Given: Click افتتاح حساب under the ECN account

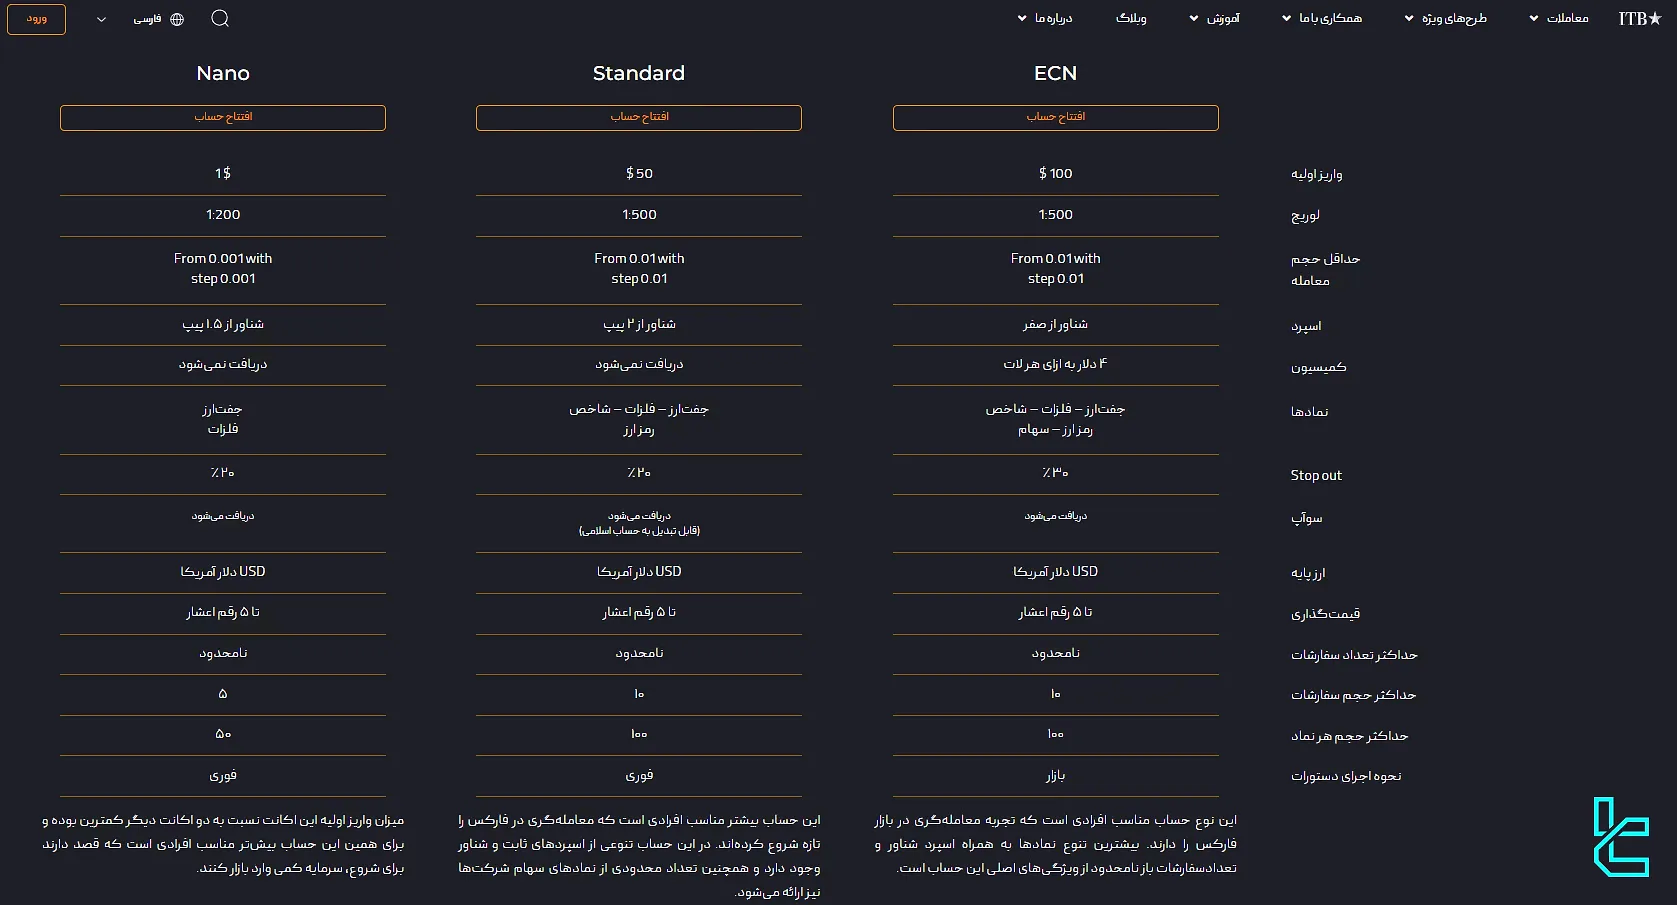Looking at the screenshot, I should (1055, 117).
